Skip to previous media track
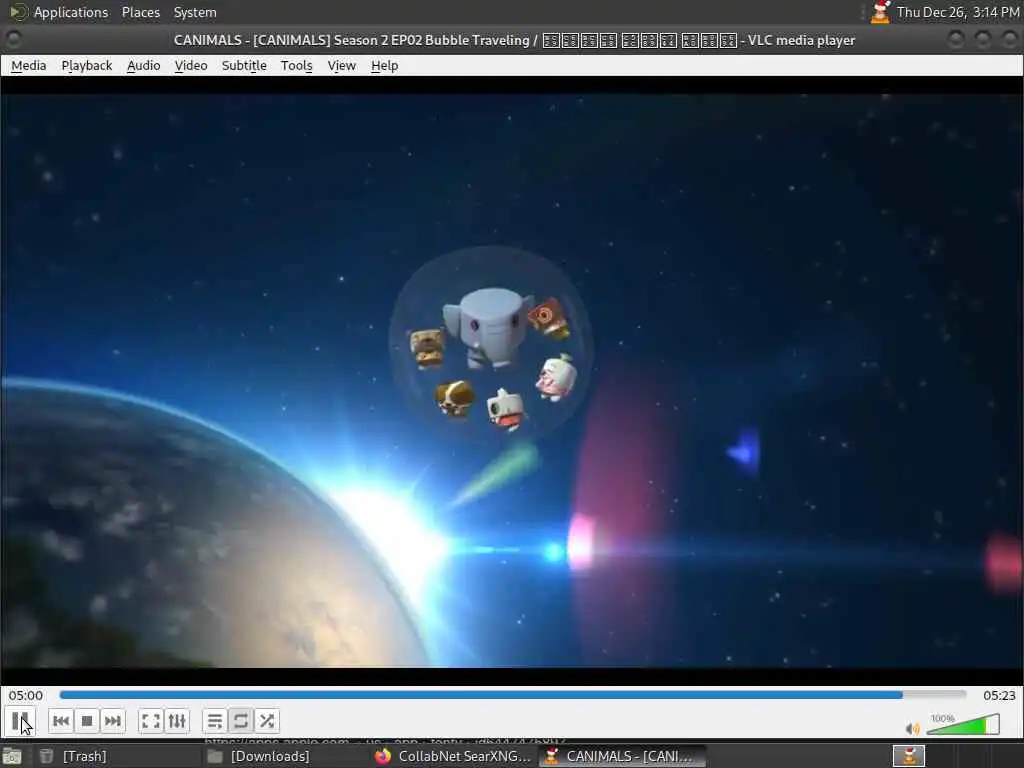The width and height of the screenshot is (1024, 768). click(61, 721)
